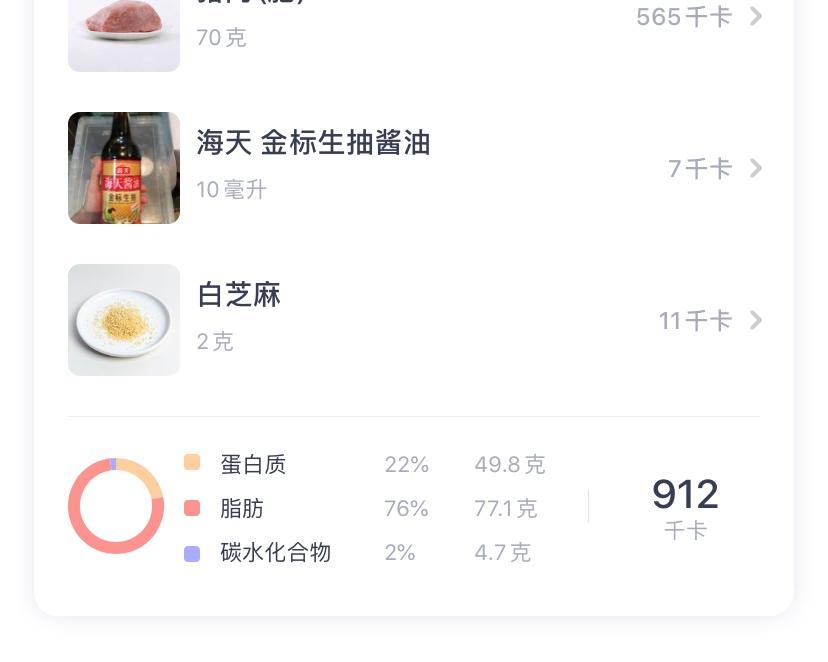Expand the 海天 金标生抽酱油 chevron arrow
828x662 pixels.
coord(756,168)
